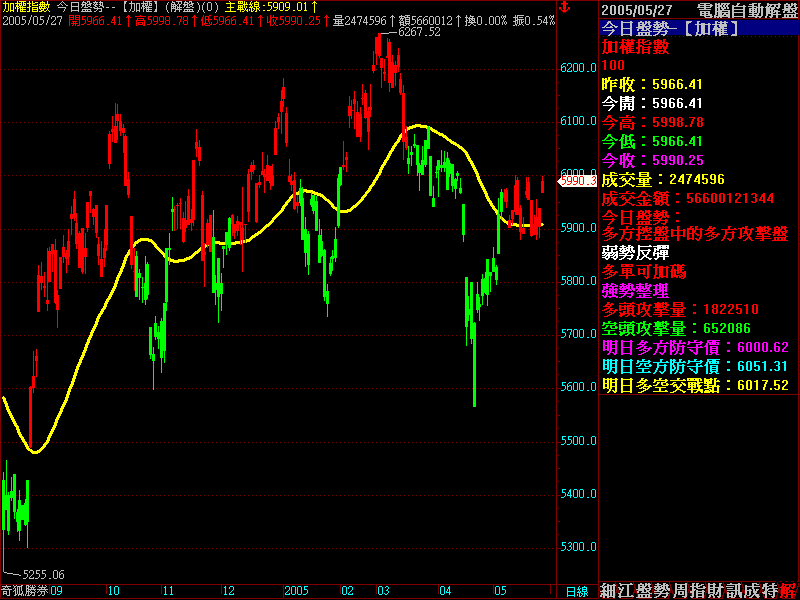Click the 多頭攻擊量:1822510 row
This screenshot has height=600, width=800.
tap(680, 309)
